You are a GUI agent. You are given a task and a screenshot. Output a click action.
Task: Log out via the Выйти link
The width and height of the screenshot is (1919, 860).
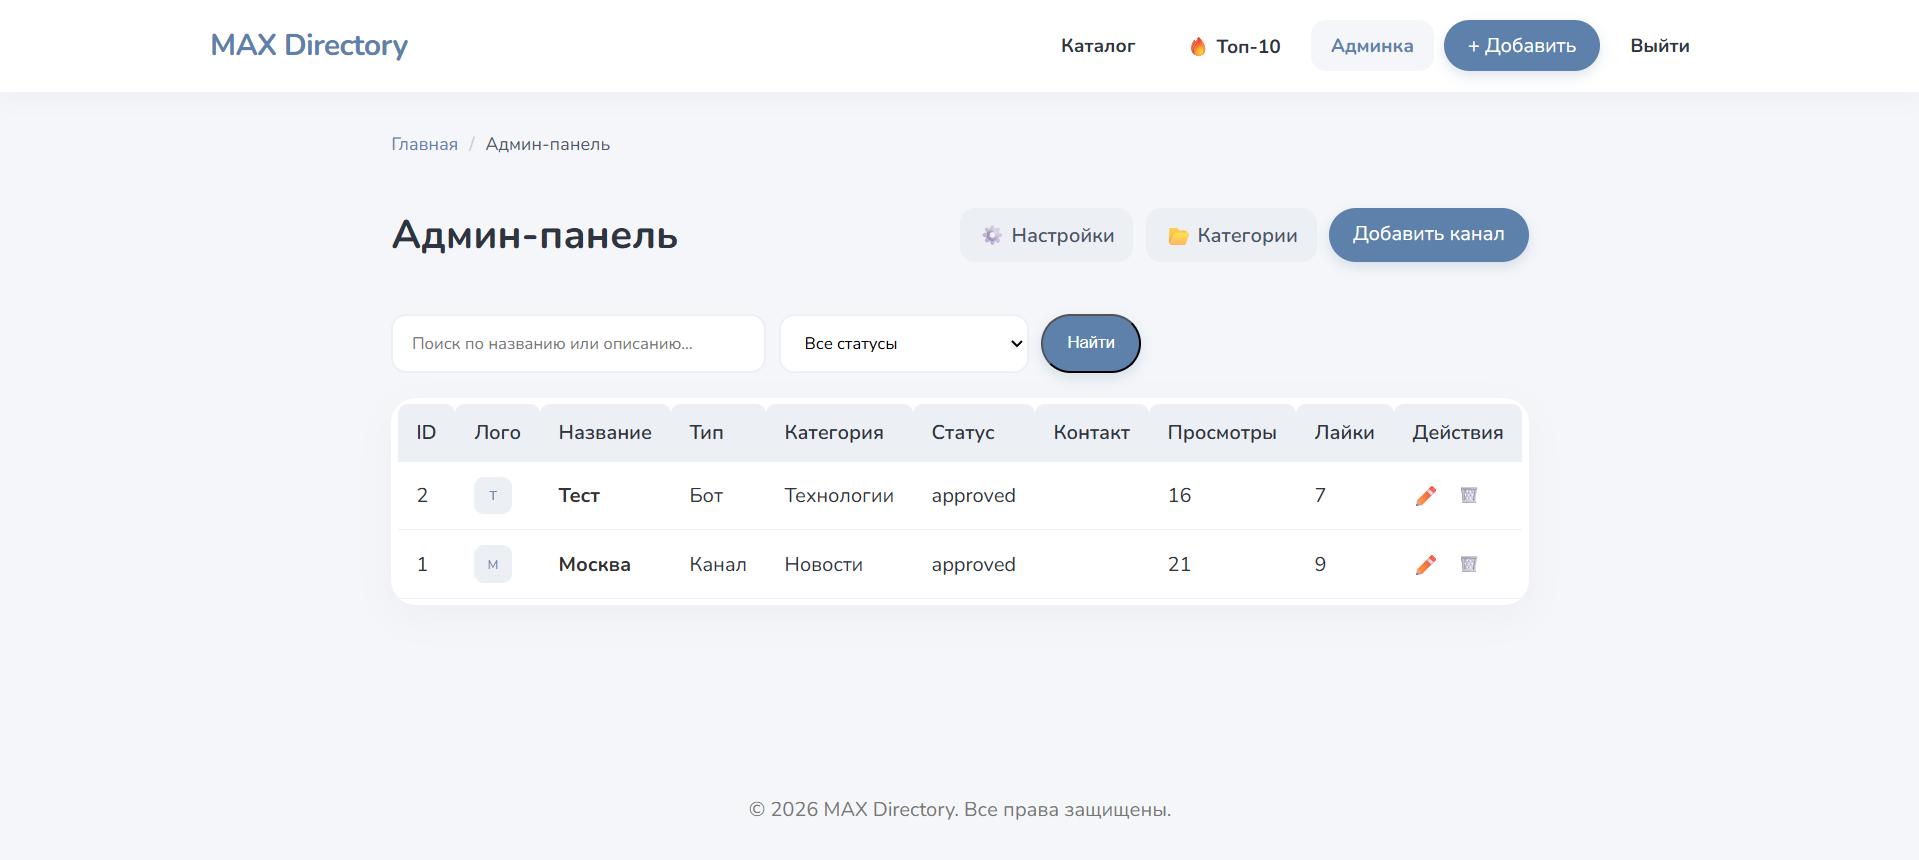click(1659, 46)
